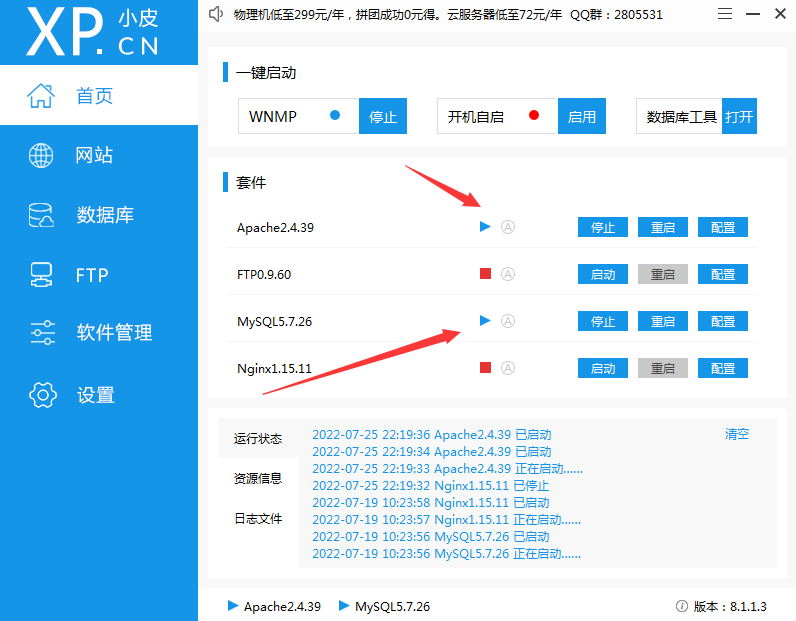Open 软件管理 sidebar menu item
Screen dimensions: 796x621
point(99,333)
